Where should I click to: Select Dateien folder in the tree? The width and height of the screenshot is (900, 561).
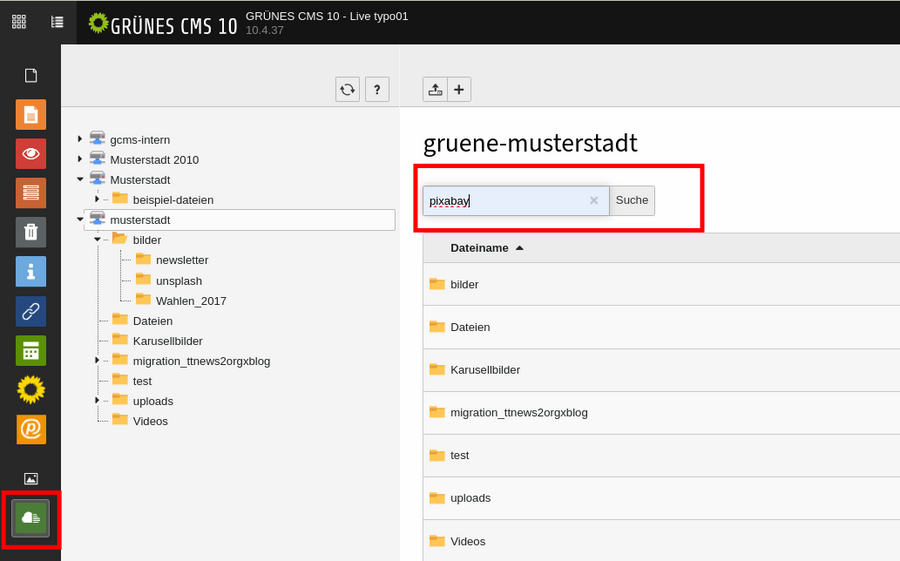tap(153, 321)
